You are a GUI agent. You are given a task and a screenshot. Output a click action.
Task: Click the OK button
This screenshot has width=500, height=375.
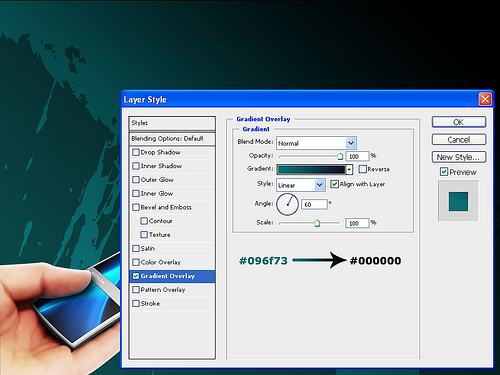click(459, 122)
